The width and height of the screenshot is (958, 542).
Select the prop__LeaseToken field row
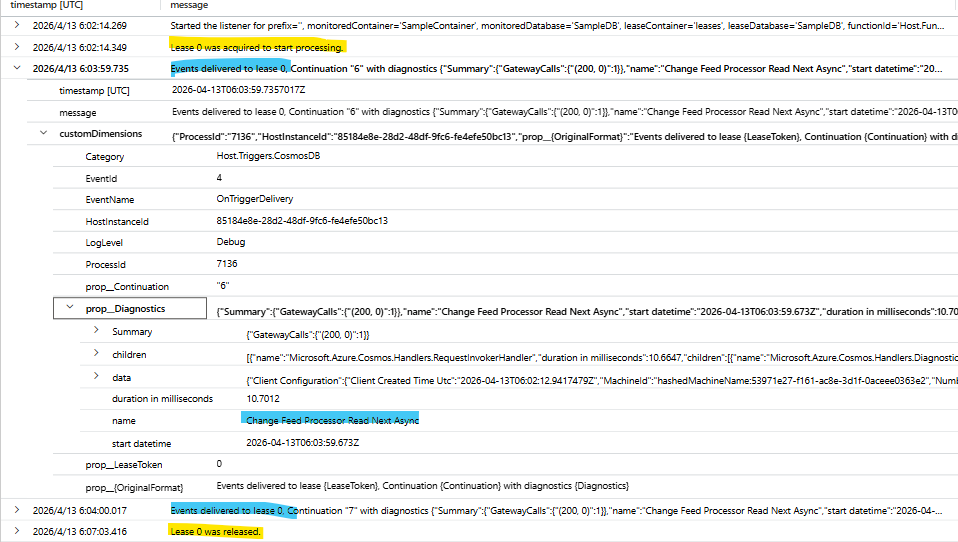click(x=124, y=464)
